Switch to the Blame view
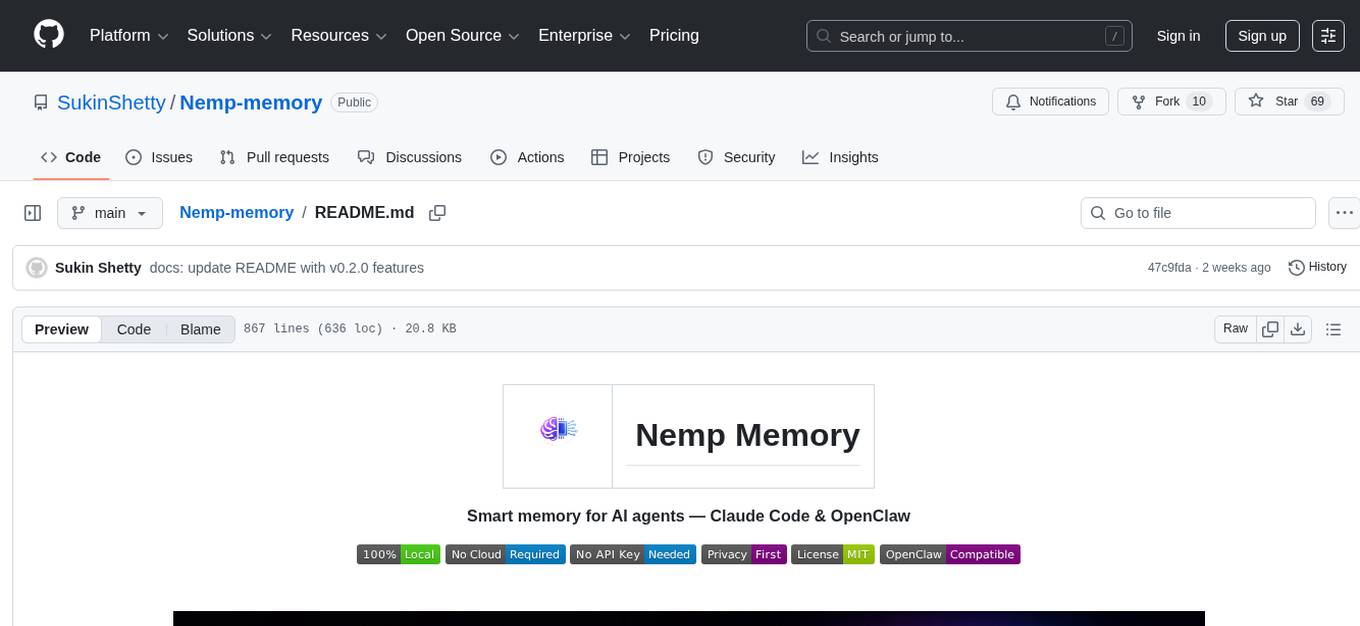Image resolution: width=1360 pixels, height=626 pixels. 200,329
